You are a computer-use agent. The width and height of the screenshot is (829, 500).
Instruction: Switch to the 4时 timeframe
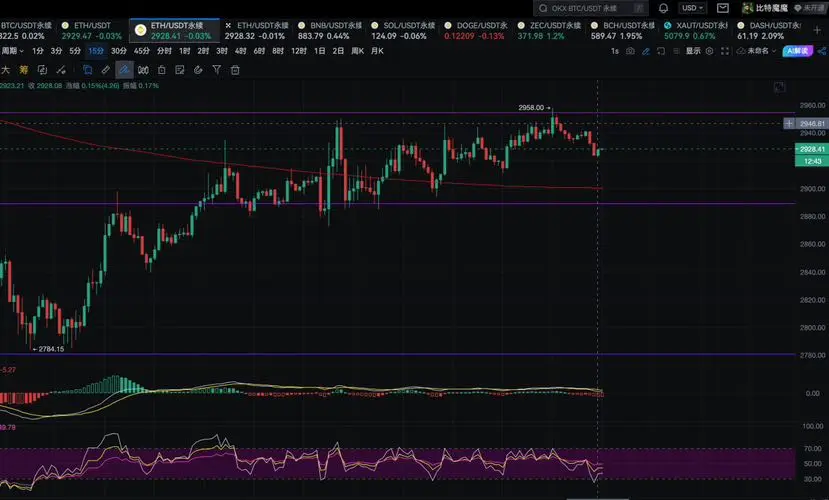click(x=241, y=51)
